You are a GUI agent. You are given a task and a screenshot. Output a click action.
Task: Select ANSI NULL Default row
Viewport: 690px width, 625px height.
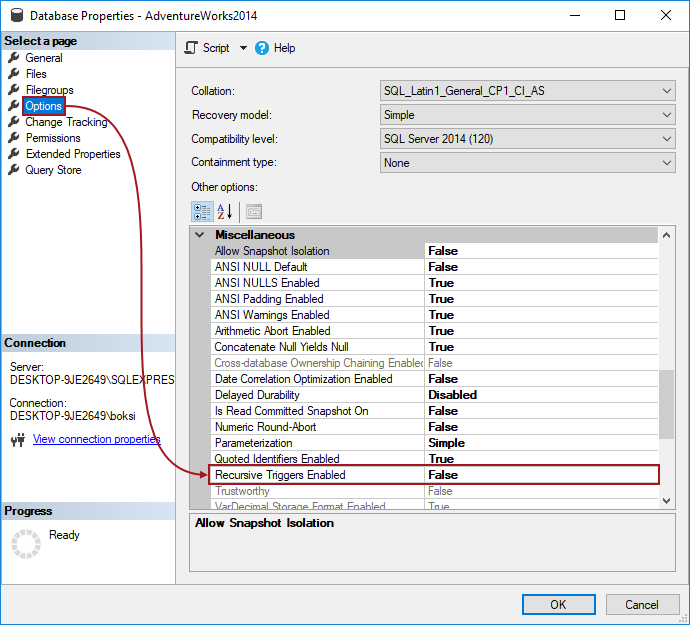click(434, 267)
